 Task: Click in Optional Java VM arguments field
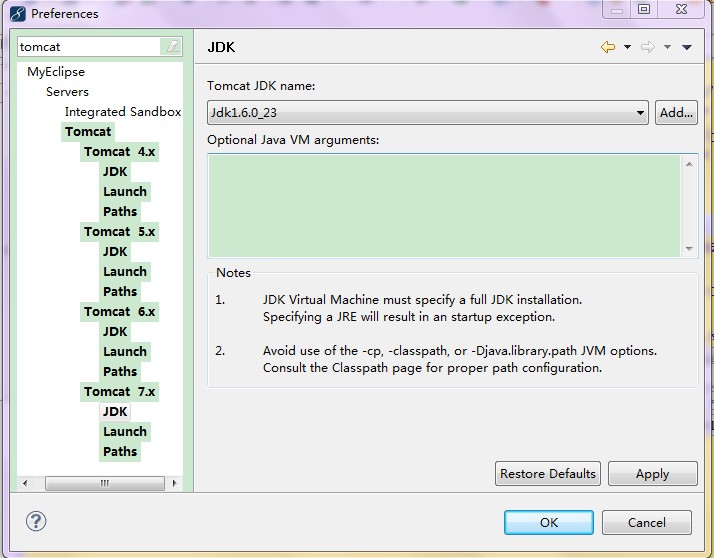(444, 206)
